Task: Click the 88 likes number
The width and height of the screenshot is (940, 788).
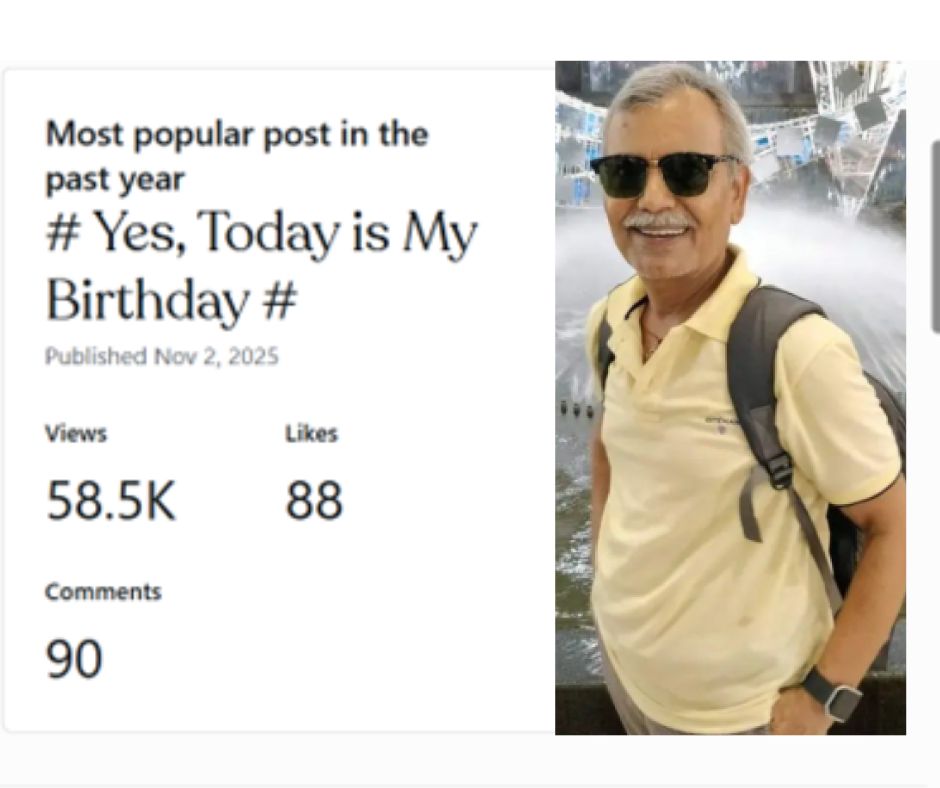Action: [x=314, y=501]
